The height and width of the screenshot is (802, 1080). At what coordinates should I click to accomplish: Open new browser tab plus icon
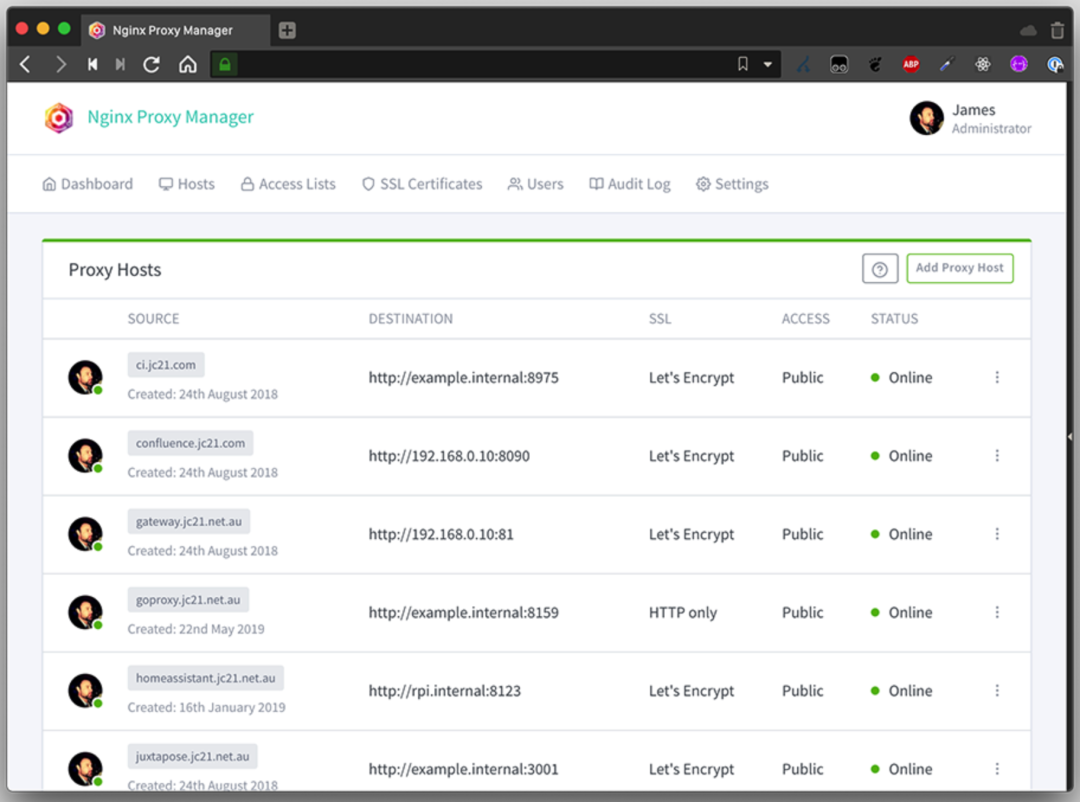click(287, 30)
